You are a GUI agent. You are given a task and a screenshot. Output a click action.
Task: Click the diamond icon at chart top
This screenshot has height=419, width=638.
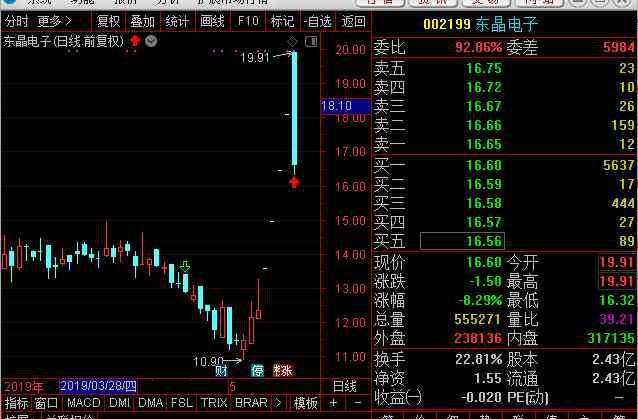293,41
